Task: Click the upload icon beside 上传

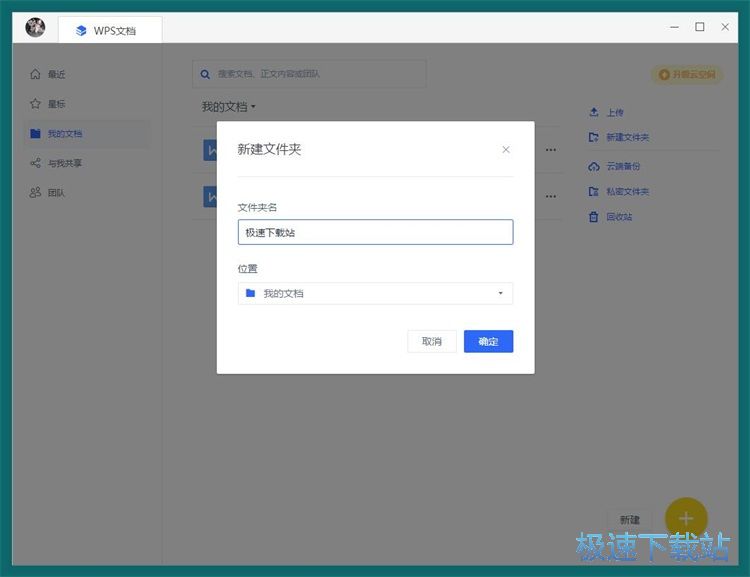Action: [x=594, y=112]
